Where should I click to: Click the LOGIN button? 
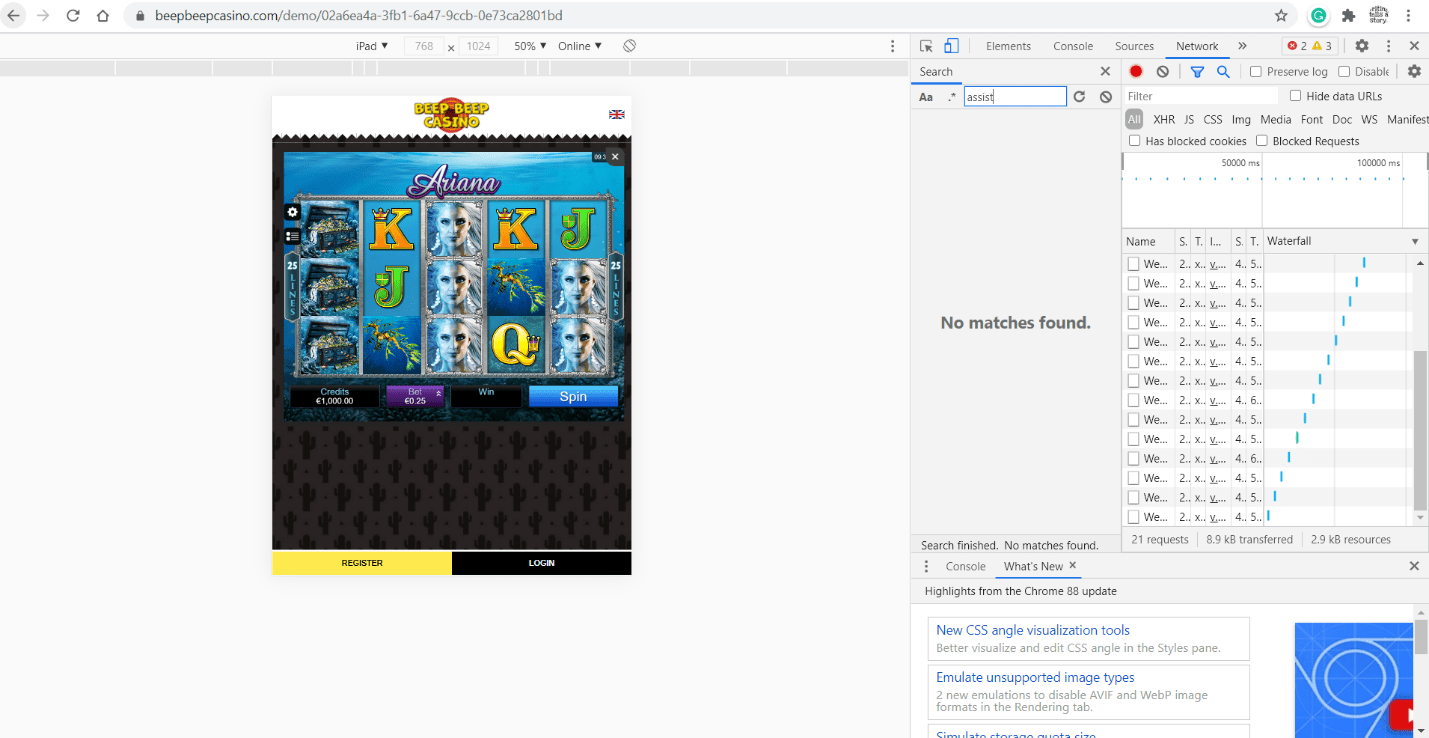pyautogui.click(x=541, y=563)
